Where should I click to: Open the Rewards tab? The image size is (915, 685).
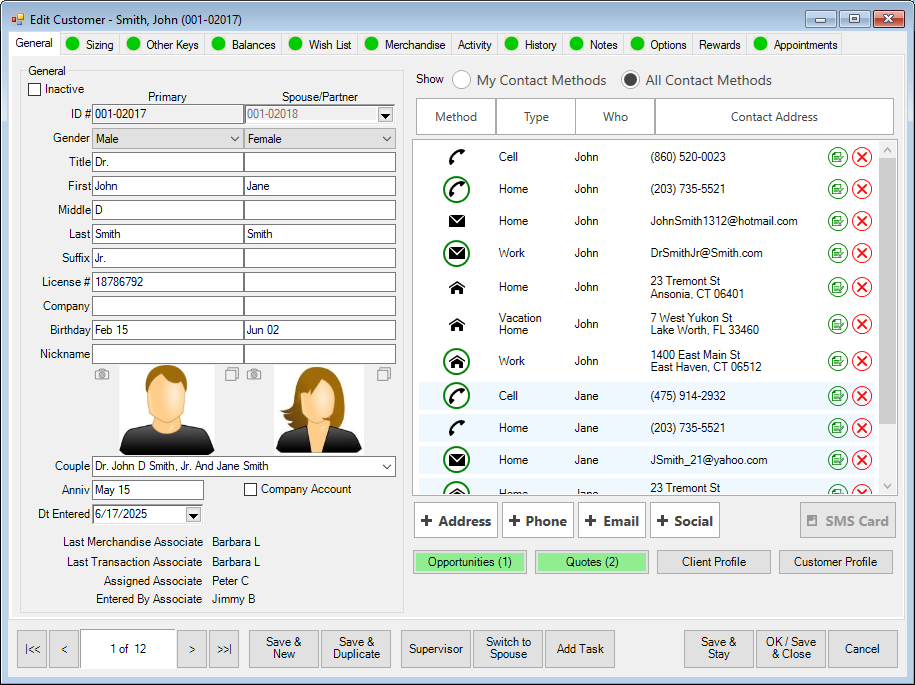[719, 45]
